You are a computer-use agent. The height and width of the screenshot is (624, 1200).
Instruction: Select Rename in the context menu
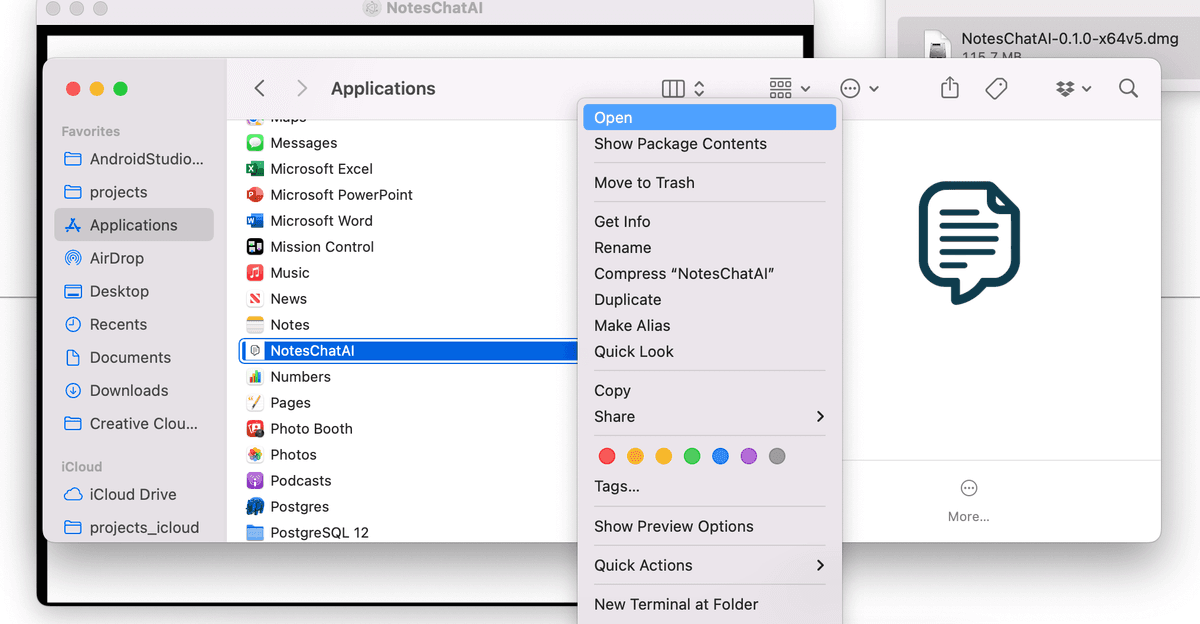point(710,248)
